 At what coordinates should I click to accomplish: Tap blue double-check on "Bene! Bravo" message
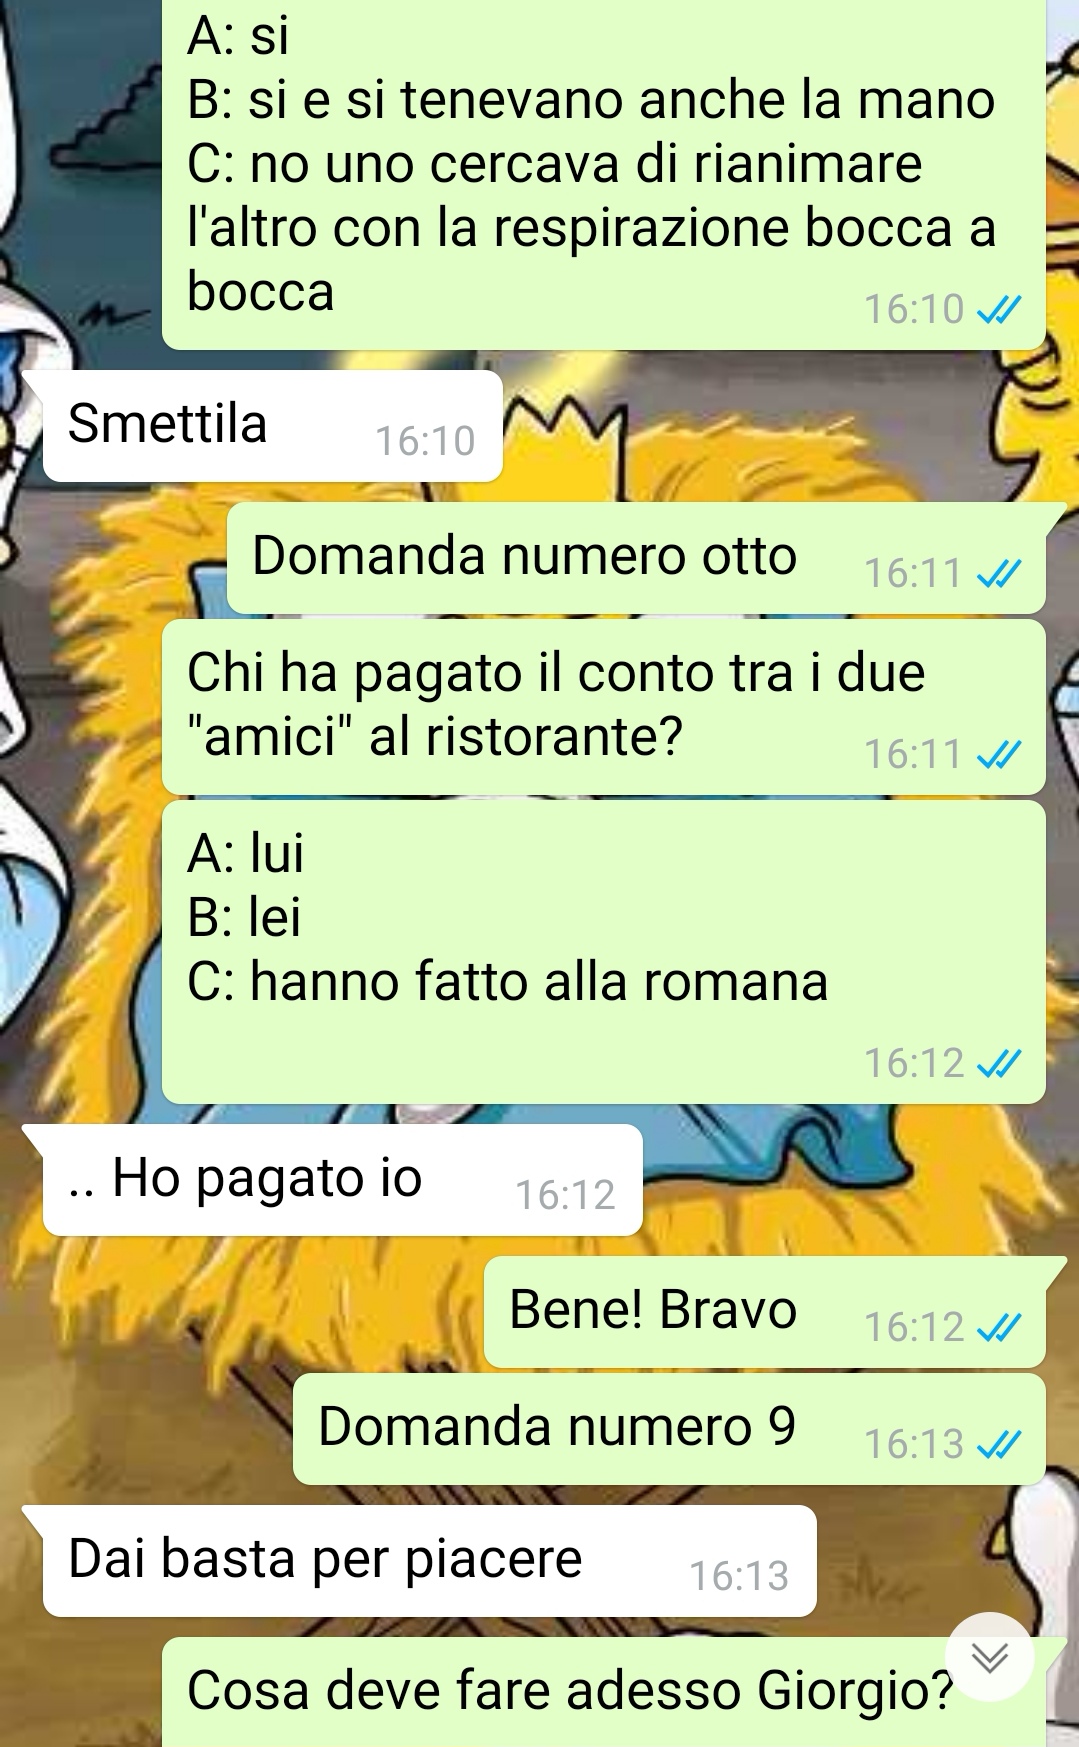click(999, 1328)
